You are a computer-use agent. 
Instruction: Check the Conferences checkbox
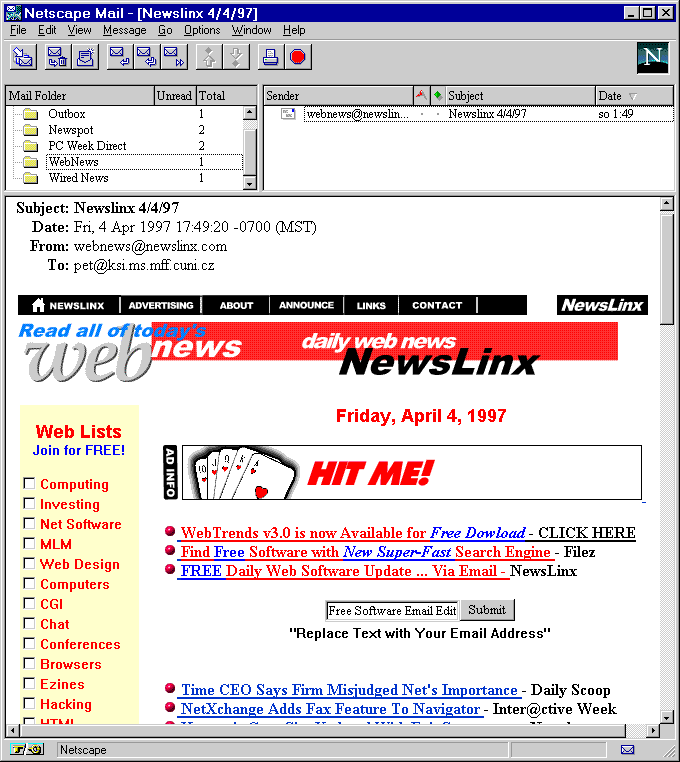tap(29, 643)
